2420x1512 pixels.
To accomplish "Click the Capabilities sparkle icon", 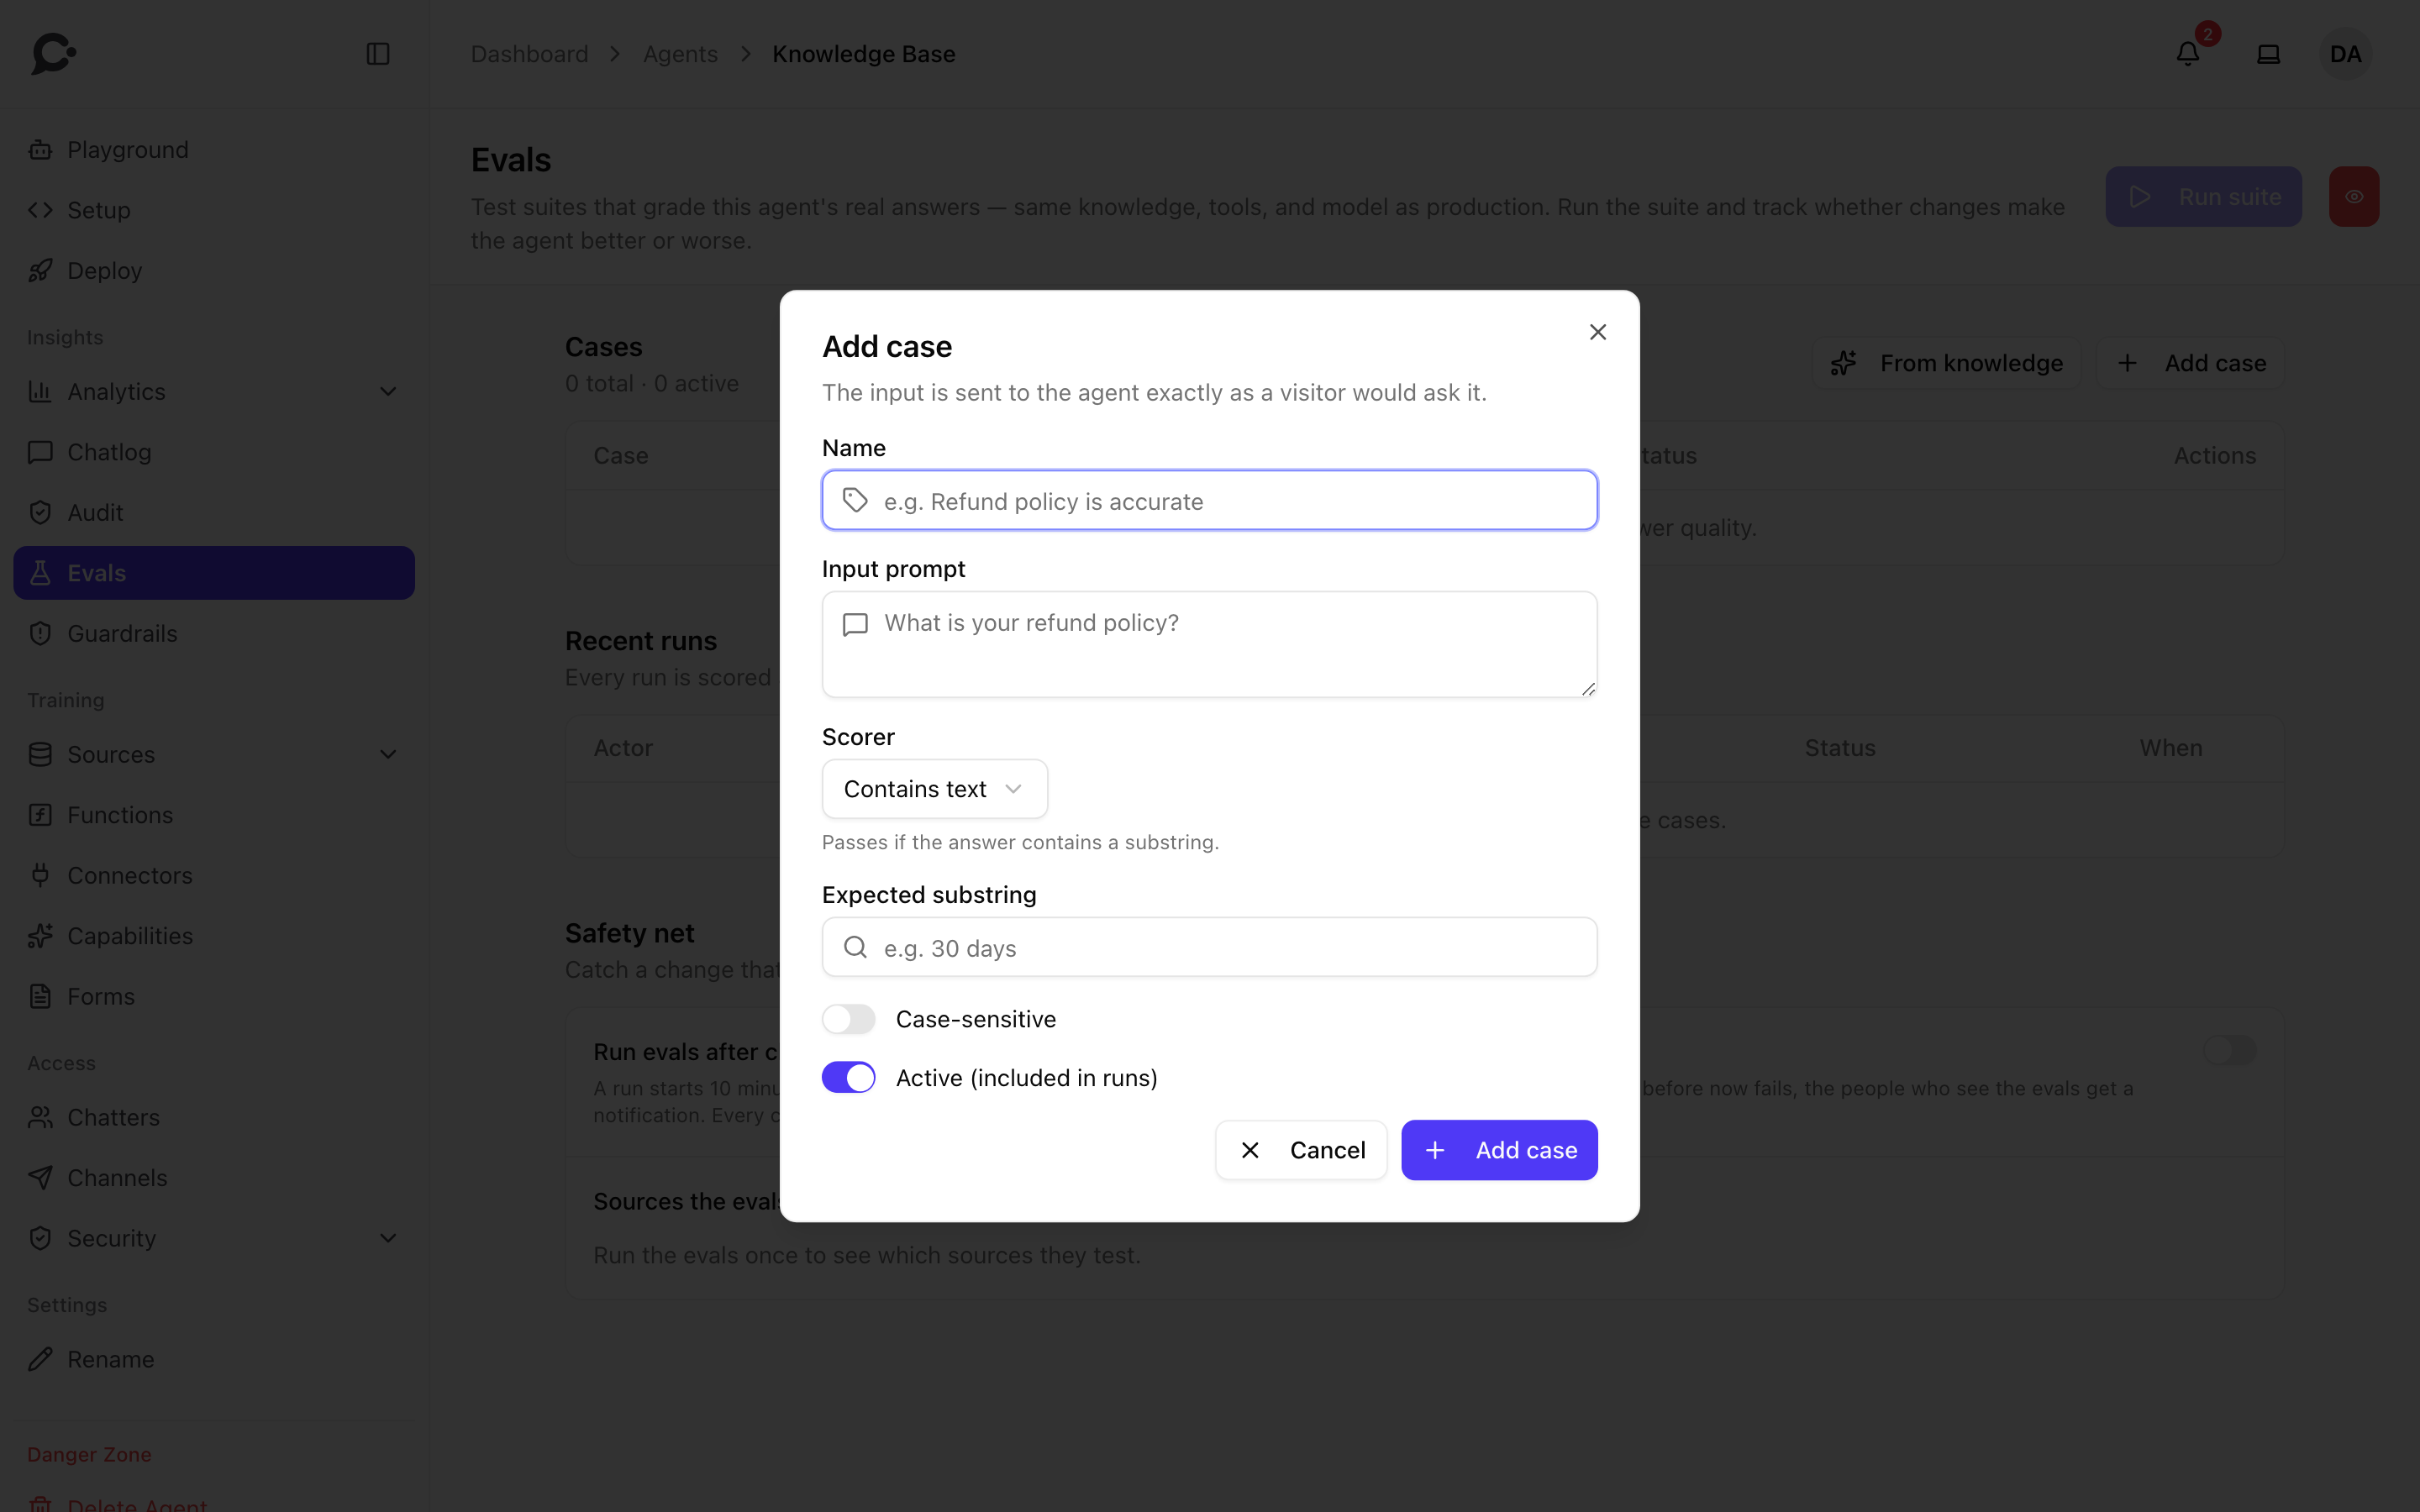I will 40,936.
